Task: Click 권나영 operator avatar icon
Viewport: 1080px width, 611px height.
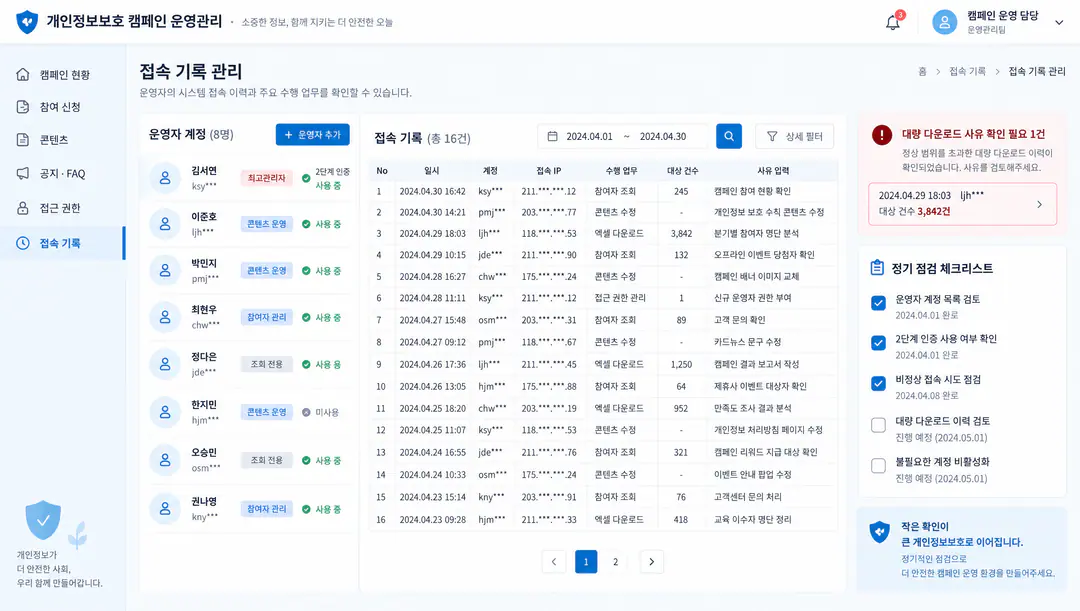Action: point(165,508)
